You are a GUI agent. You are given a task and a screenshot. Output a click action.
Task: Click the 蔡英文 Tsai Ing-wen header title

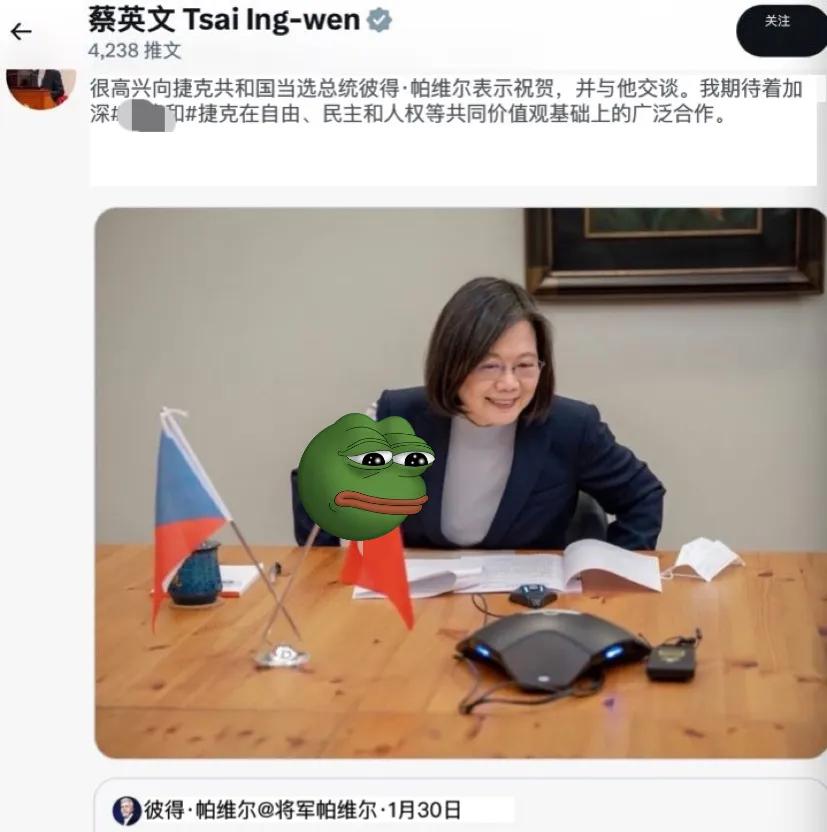[x=224, y=20]
